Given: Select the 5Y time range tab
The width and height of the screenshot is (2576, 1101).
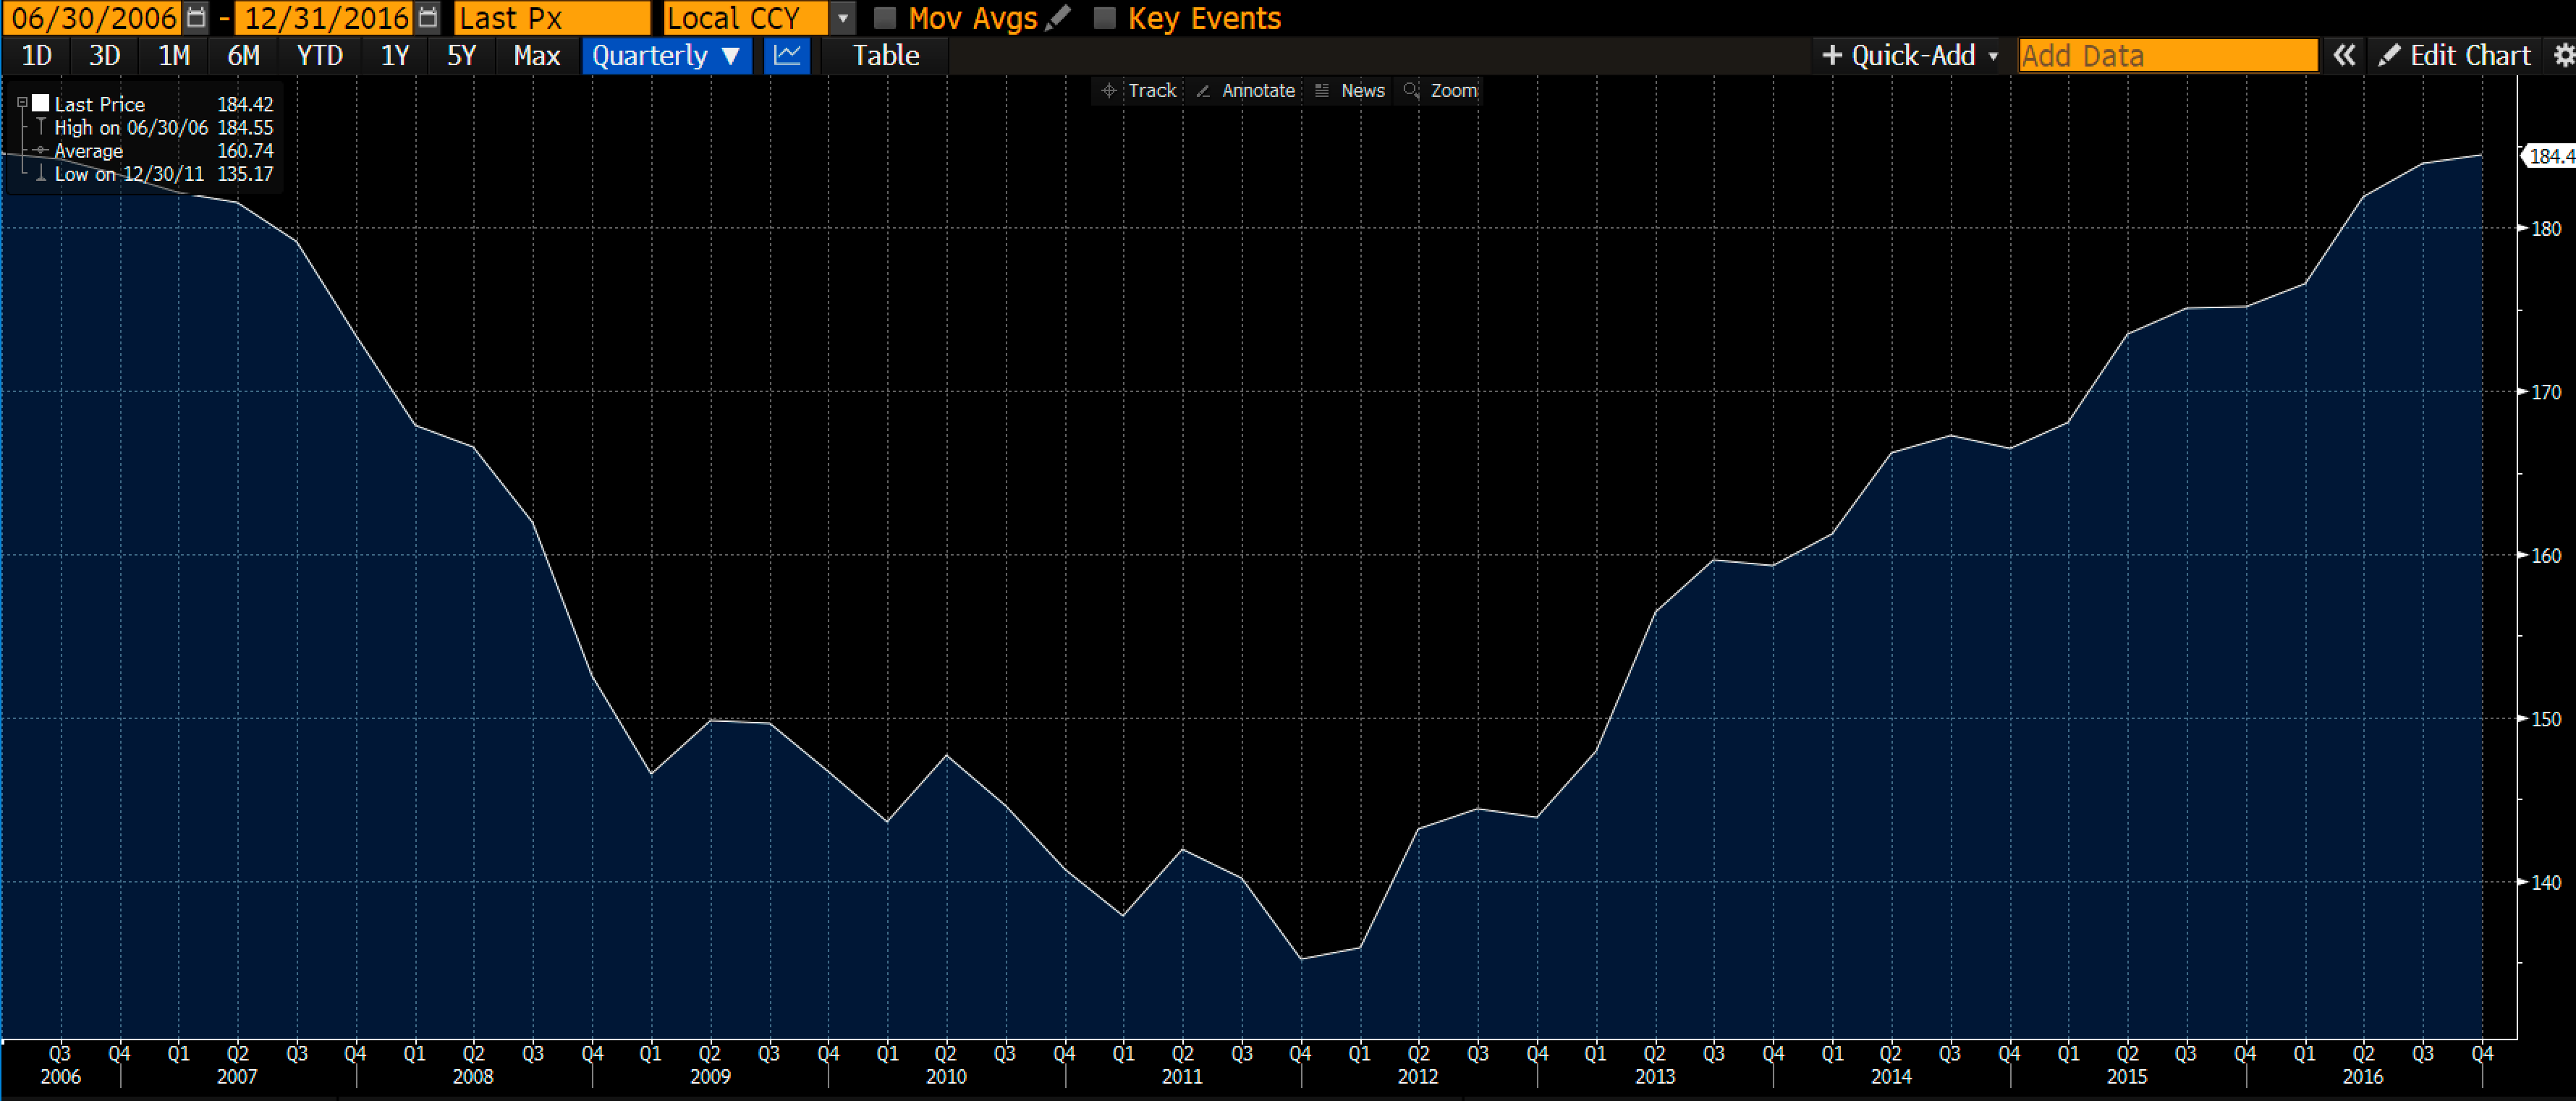Looking at the screenshot, I should (x=461, y=55).
